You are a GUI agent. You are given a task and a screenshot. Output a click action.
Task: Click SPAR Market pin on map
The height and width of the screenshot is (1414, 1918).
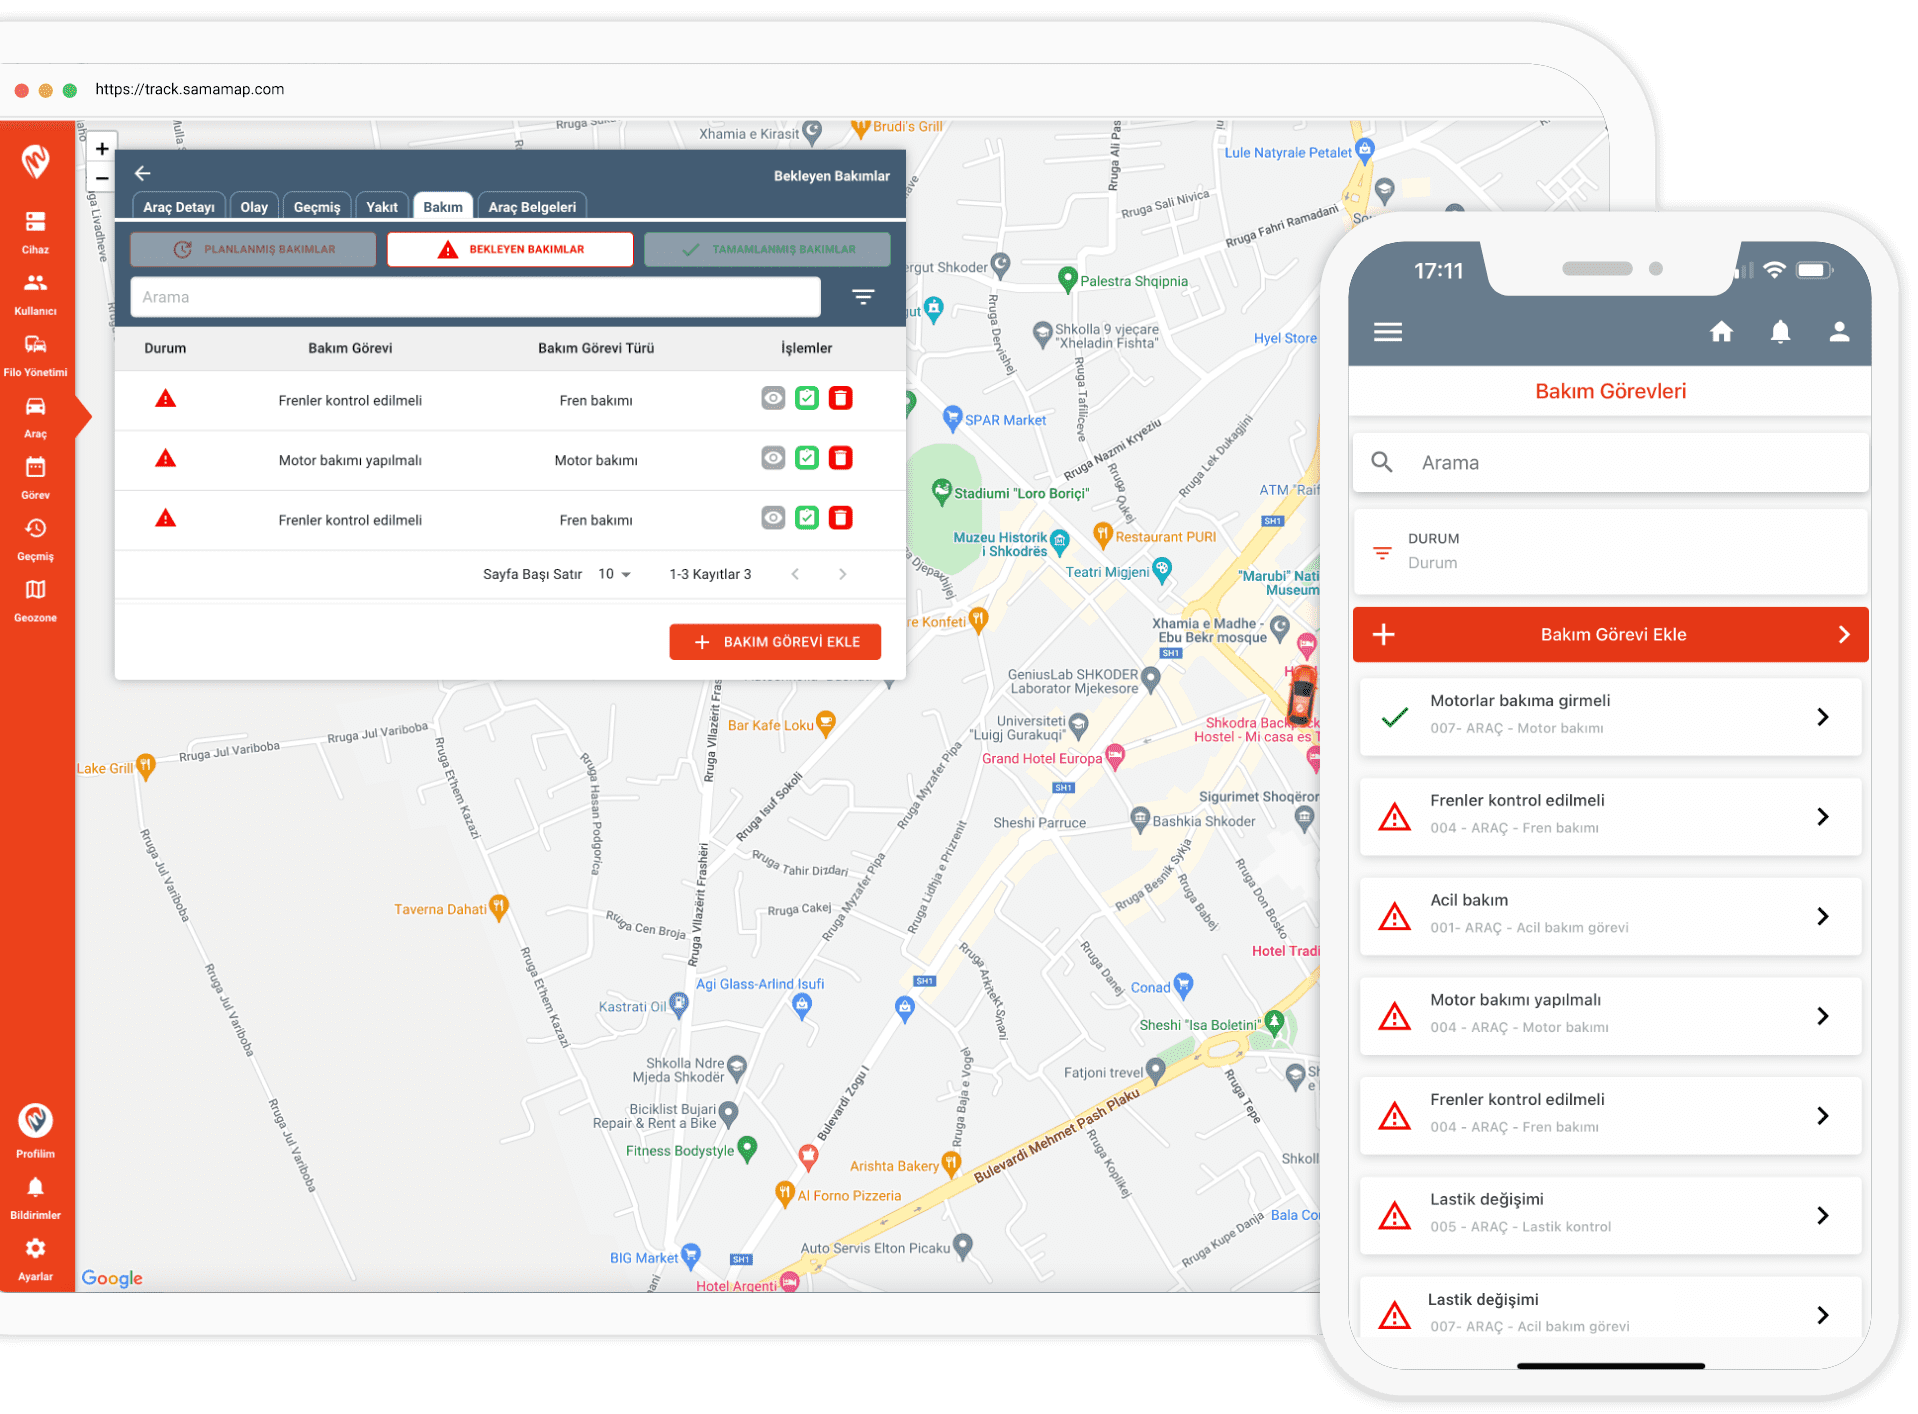(952, 419)
